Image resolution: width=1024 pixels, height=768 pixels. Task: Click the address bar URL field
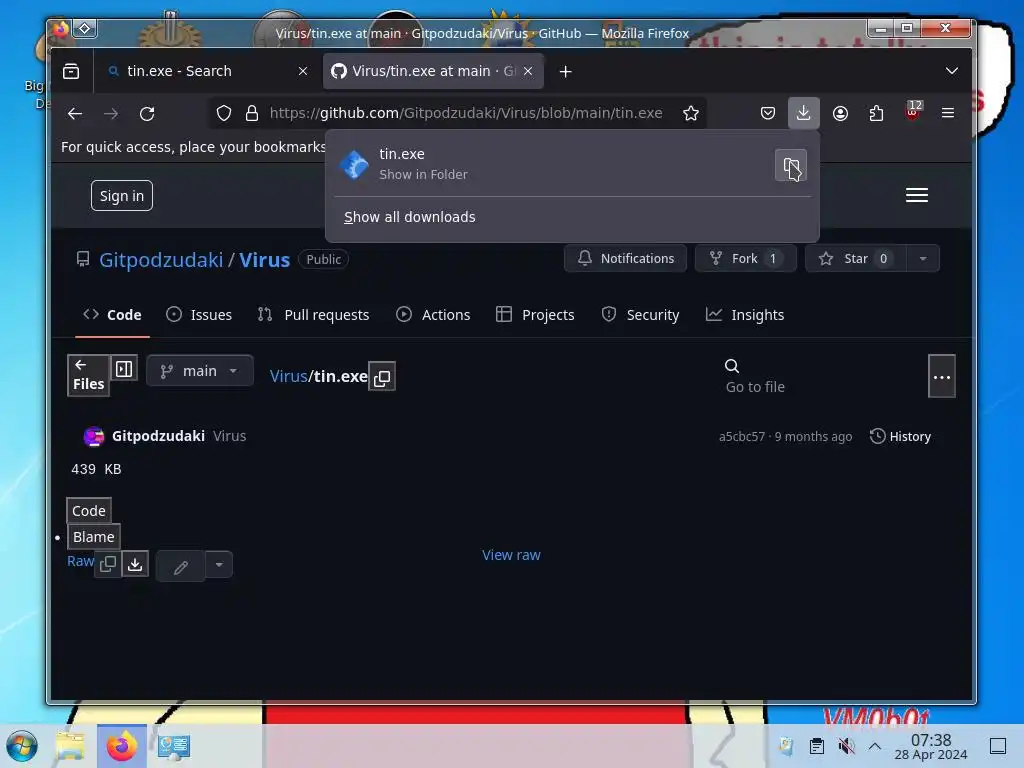coord(466,114)
